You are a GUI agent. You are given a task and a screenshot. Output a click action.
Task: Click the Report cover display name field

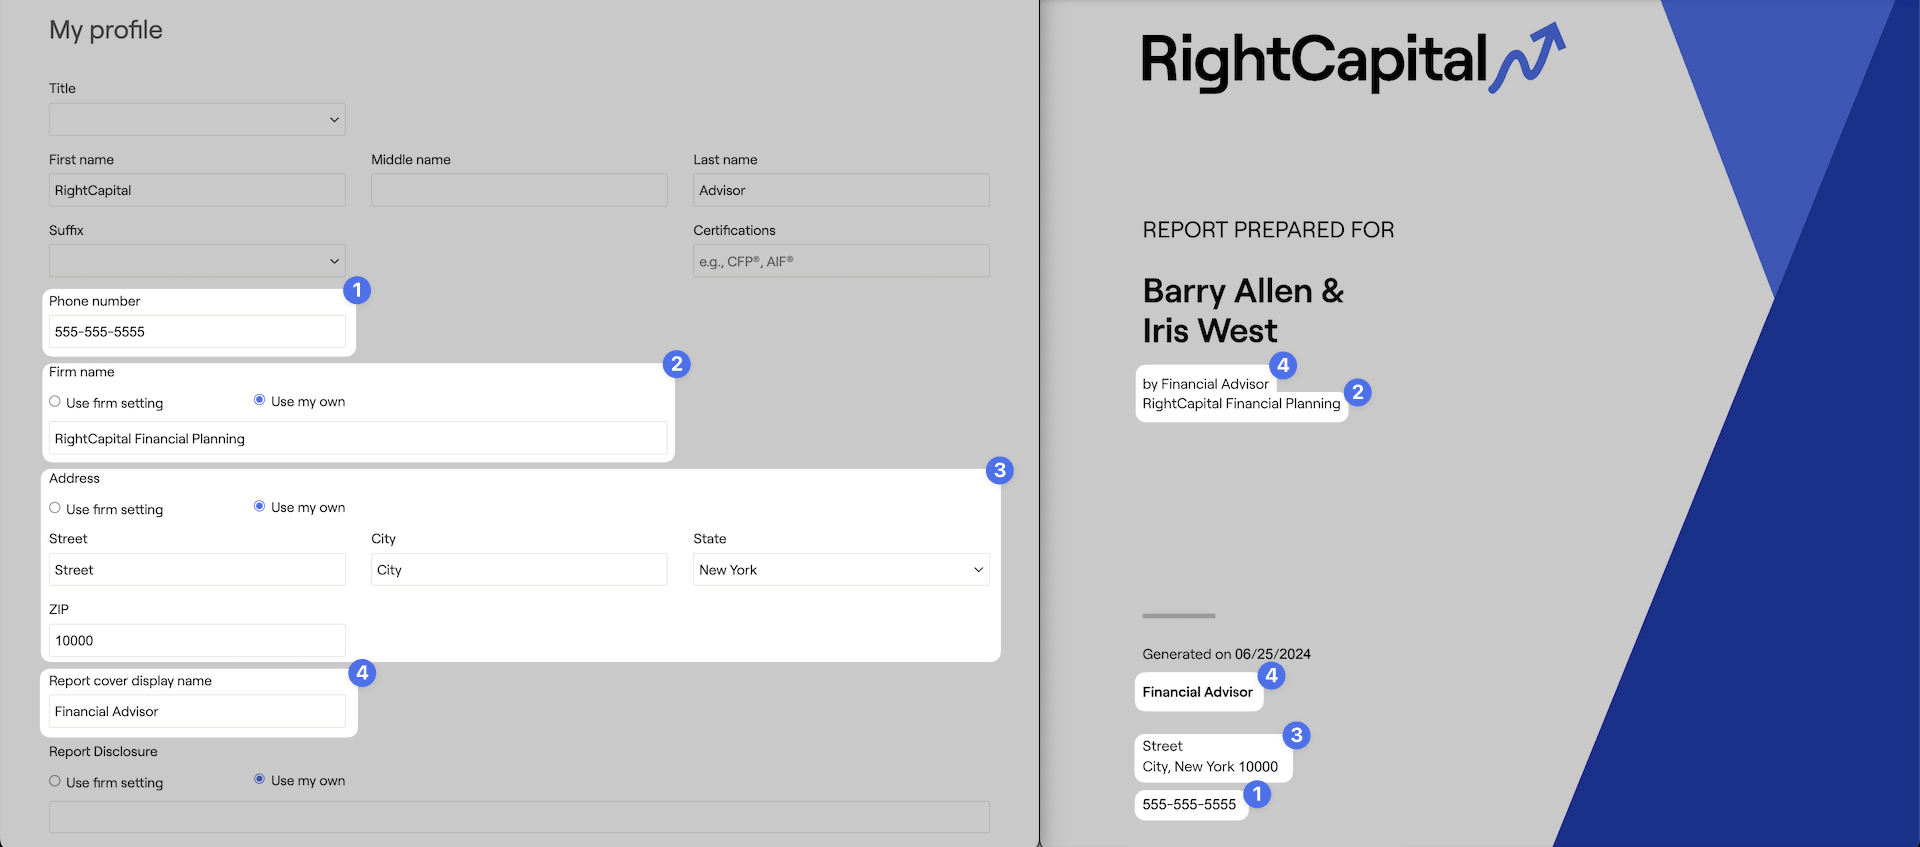(x=197, y=712)
